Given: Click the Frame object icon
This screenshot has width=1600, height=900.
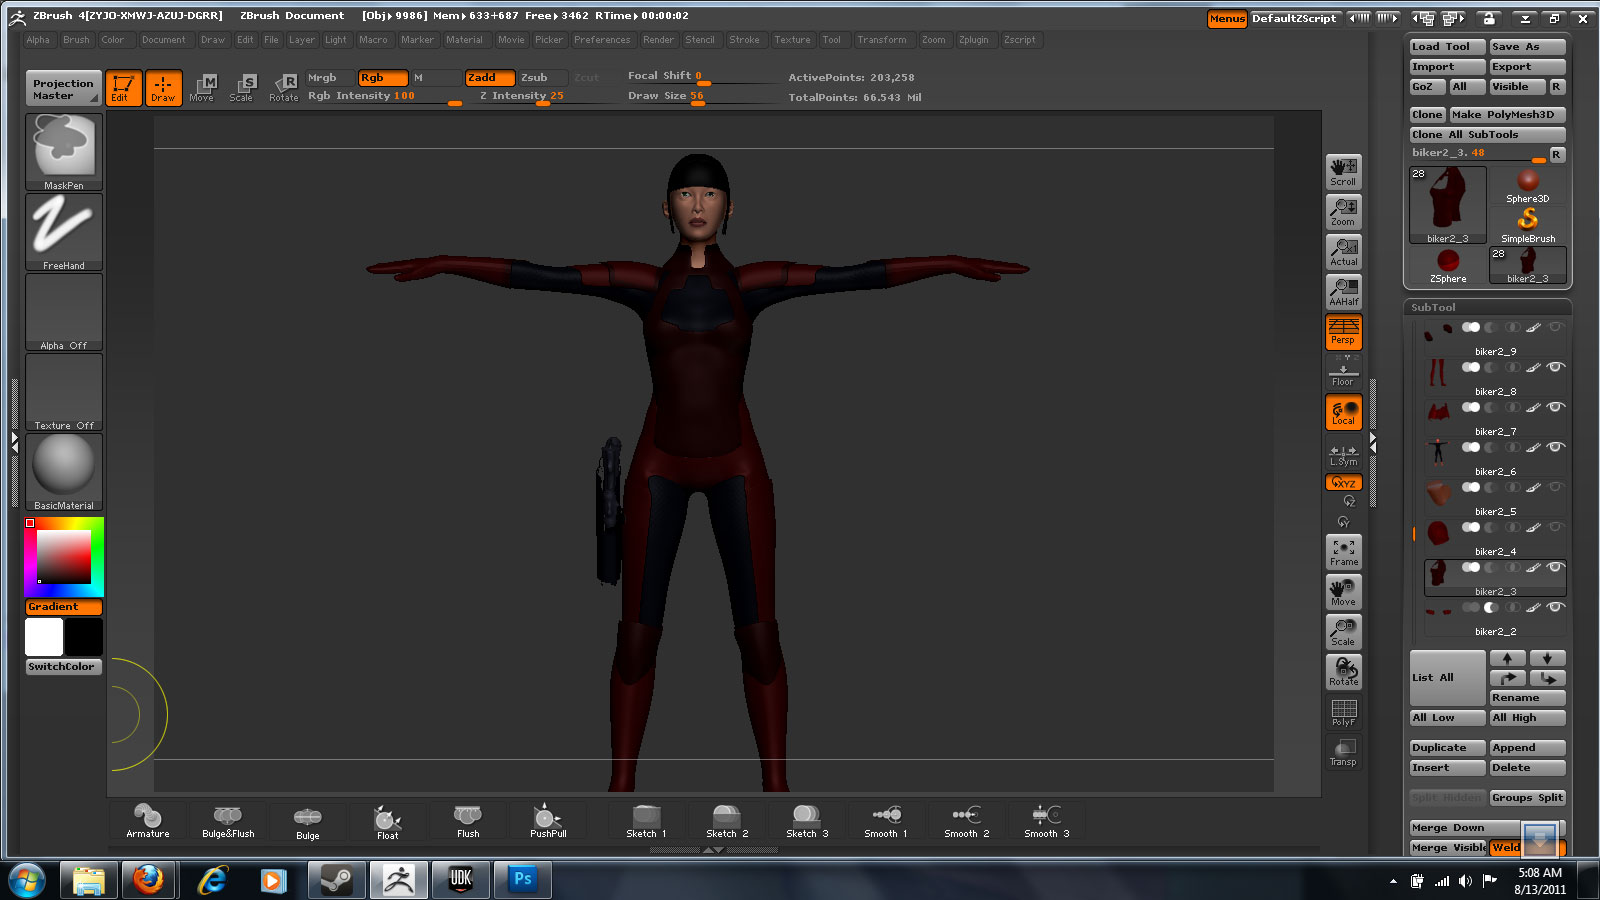Looking at the screenshot, I should [1343, 552].
